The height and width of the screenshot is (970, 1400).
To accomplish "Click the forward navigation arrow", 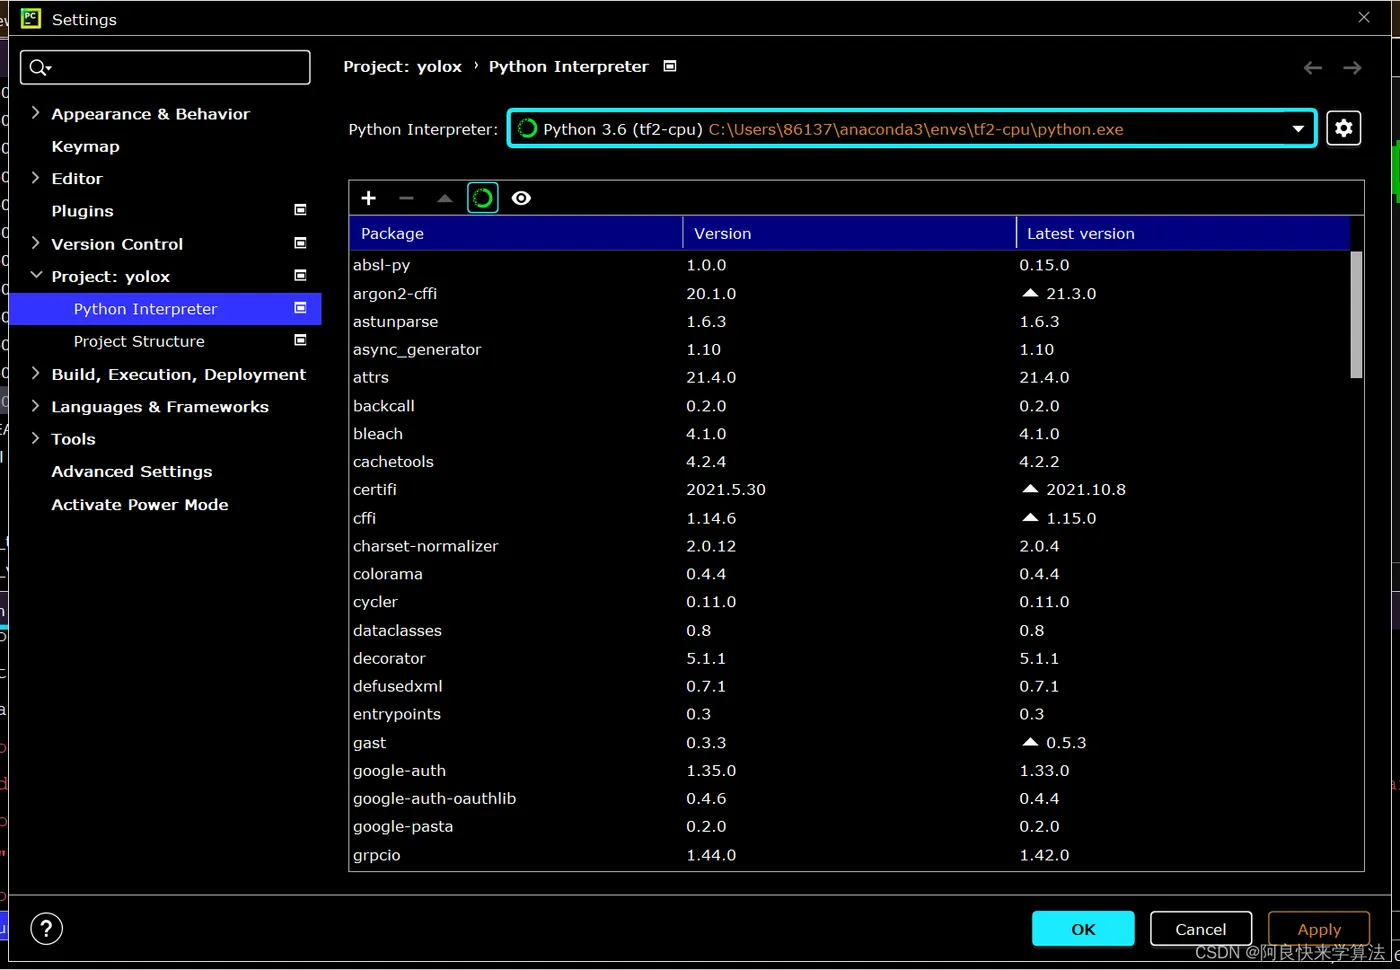I will [x=1352, y=68].
